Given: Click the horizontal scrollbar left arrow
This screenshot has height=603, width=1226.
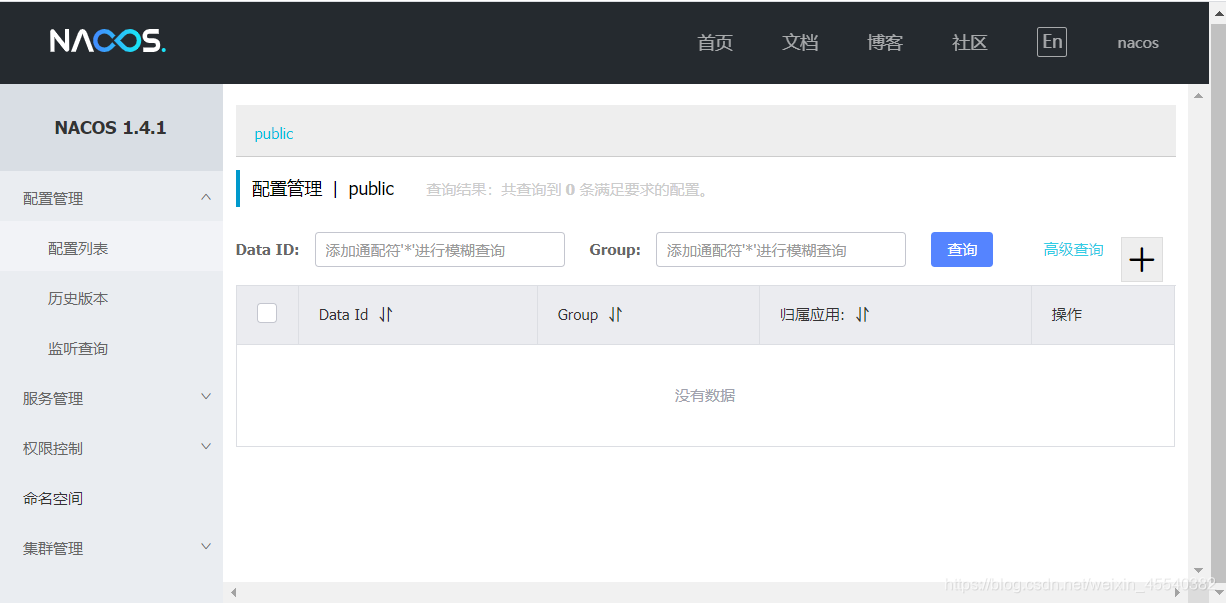Looking at the screenshot, I should [x=234, y=592].
